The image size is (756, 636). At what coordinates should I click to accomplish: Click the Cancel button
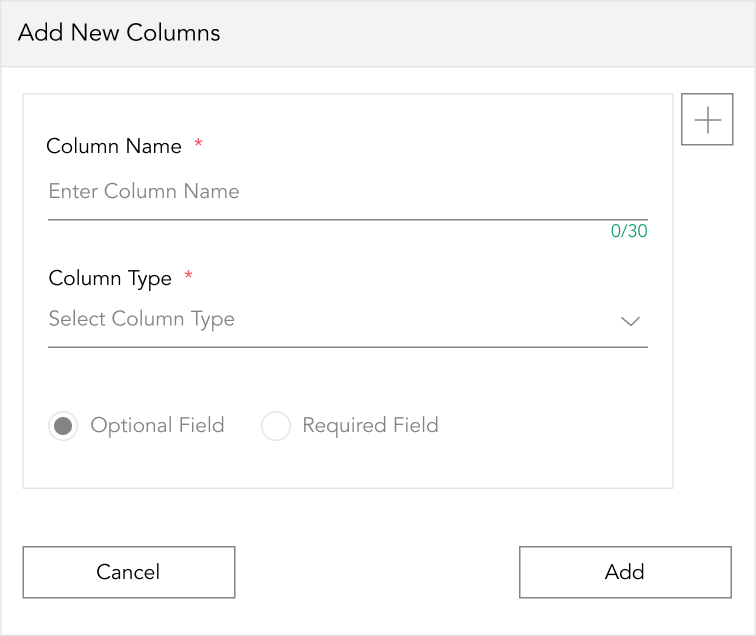(129, 572)
